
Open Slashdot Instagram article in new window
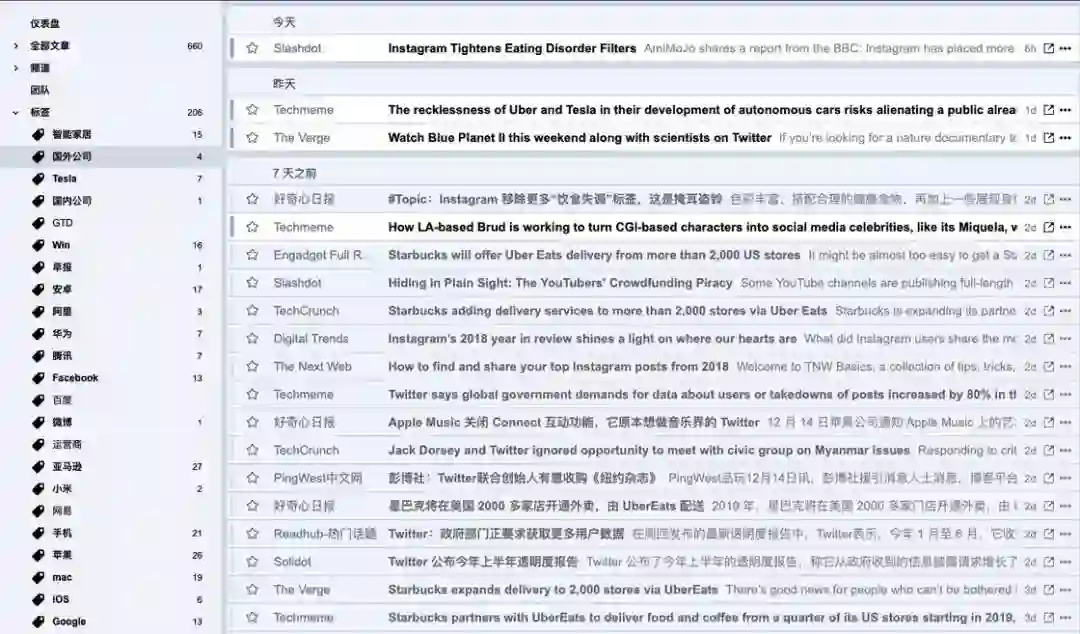[1048, 48]
